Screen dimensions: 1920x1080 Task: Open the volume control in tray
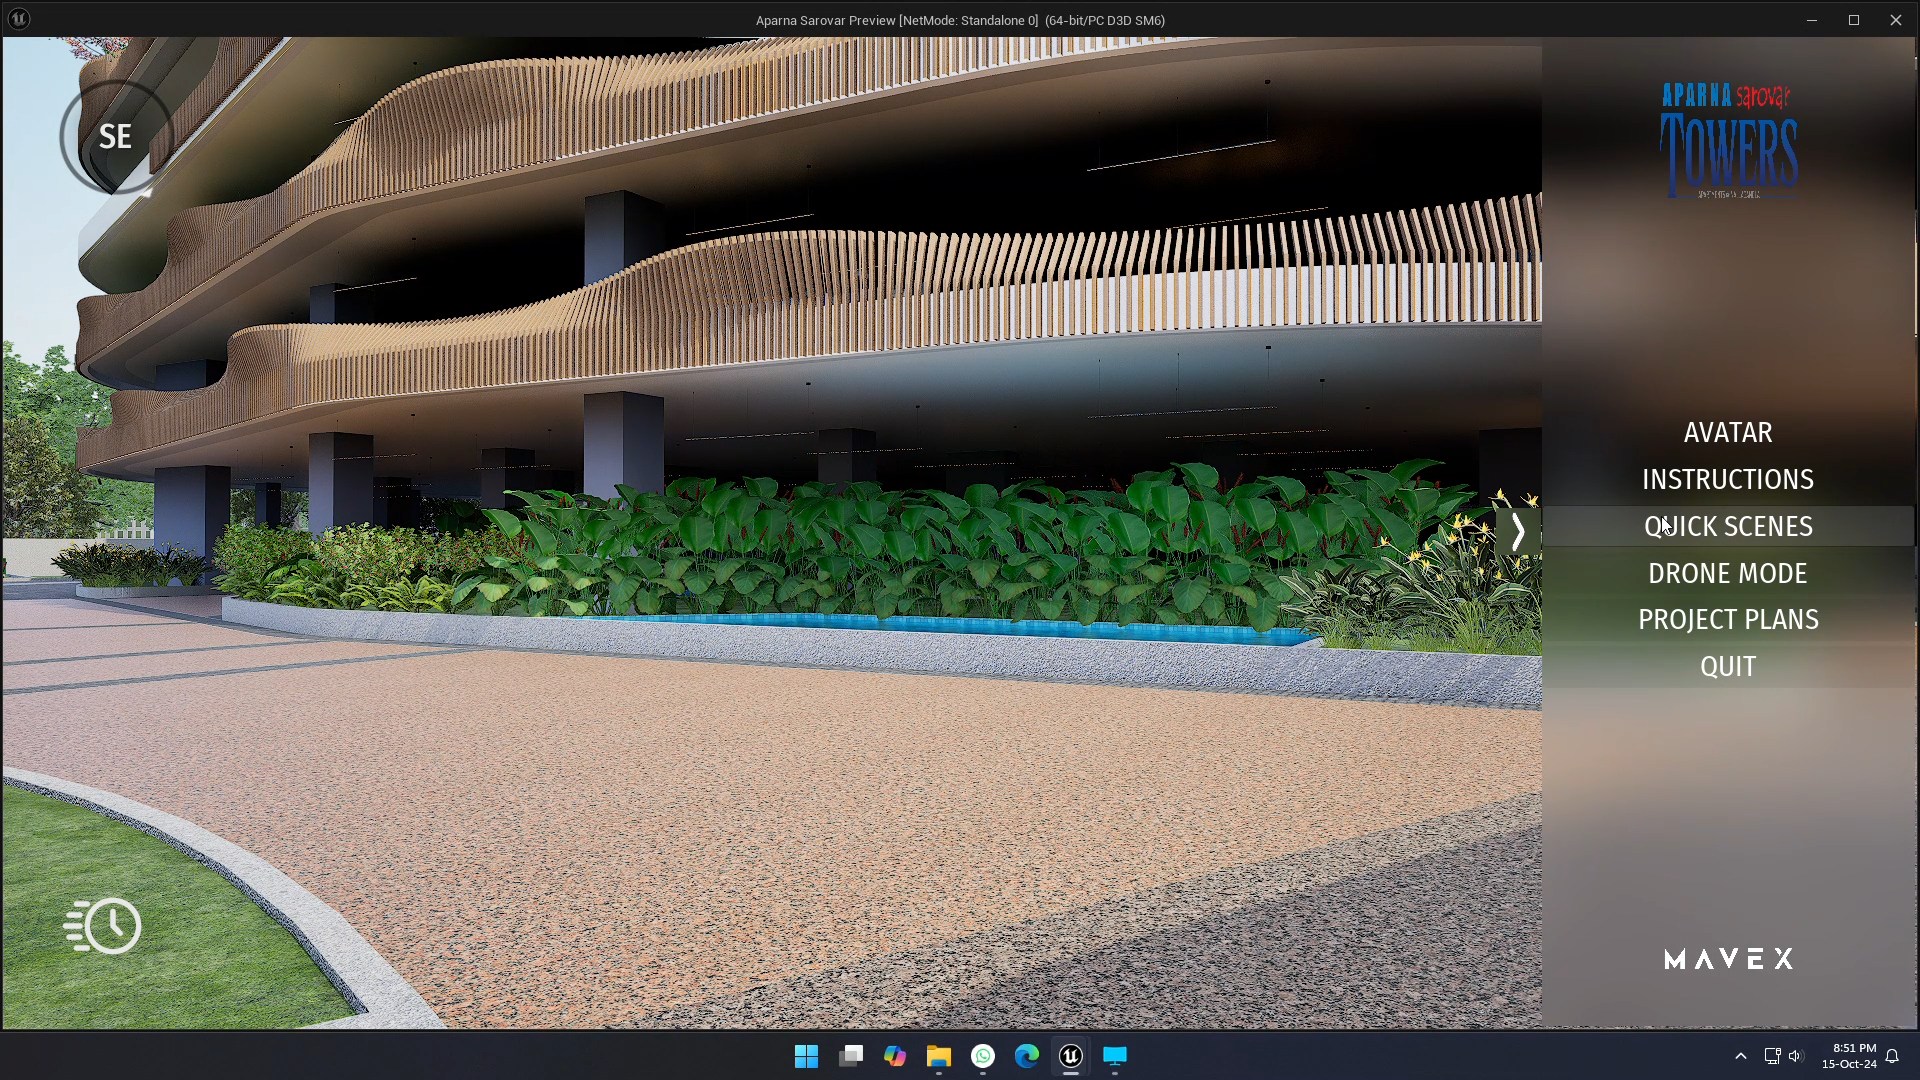point(1795,1056)
